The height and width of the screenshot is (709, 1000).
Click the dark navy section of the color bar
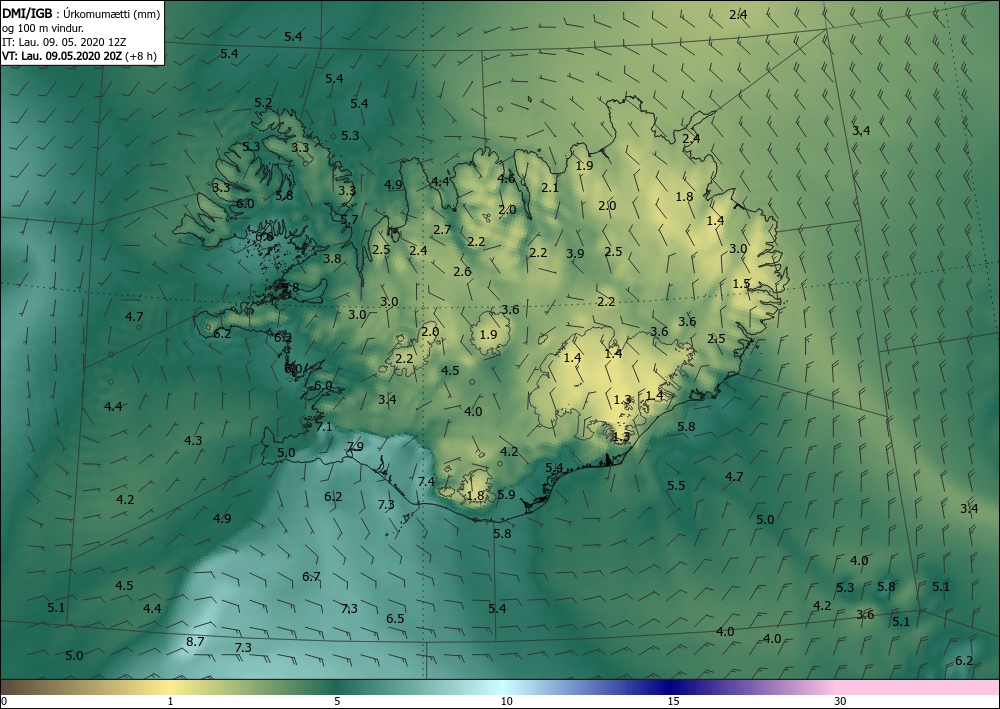tap(670, 687)
